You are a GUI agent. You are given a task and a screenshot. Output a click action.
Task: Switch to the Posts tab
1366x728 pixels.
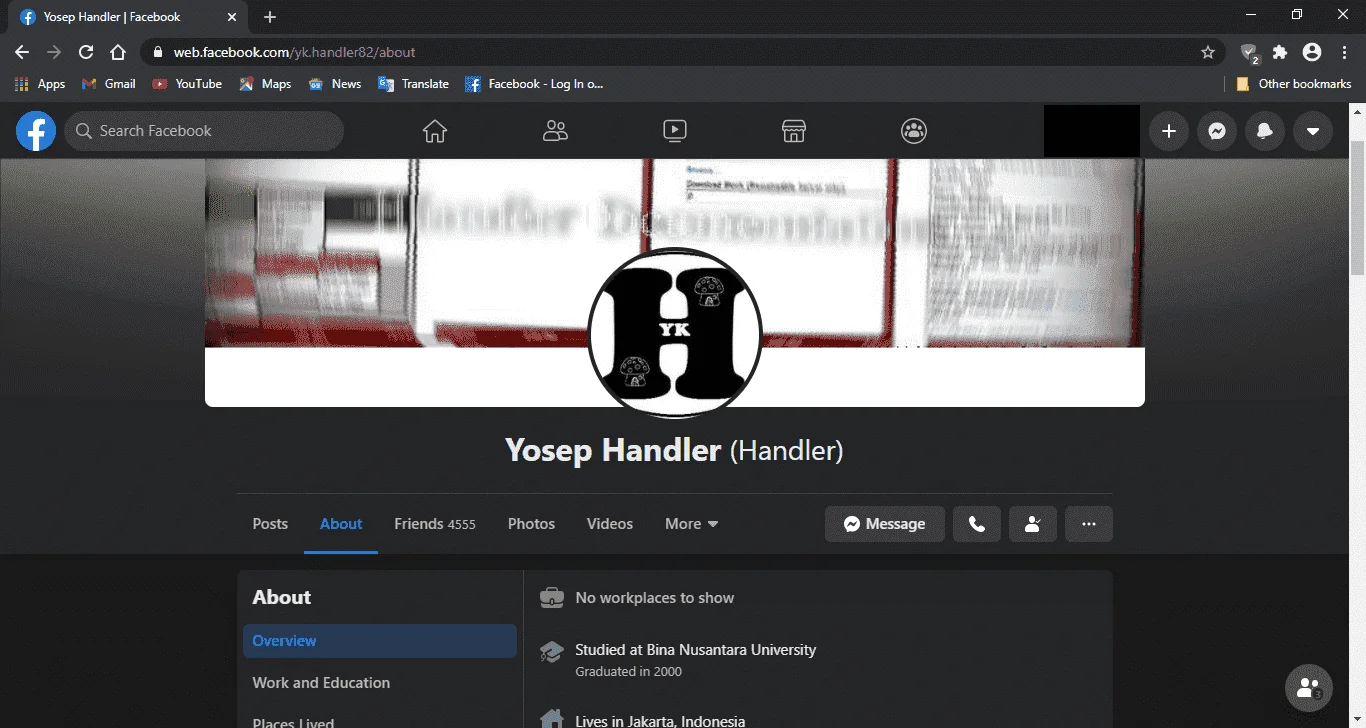tap(270, 524)
